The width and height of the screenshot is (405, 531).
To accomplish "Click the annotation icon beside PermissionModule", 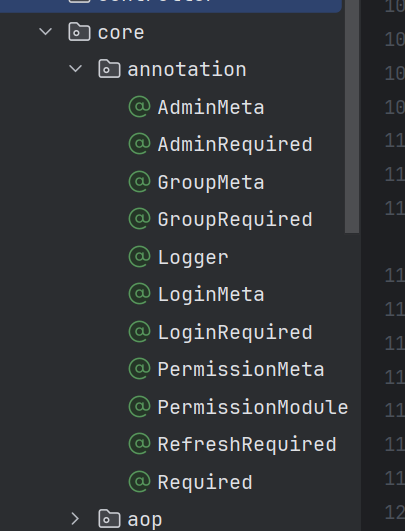I will click(x=139, y=407).
